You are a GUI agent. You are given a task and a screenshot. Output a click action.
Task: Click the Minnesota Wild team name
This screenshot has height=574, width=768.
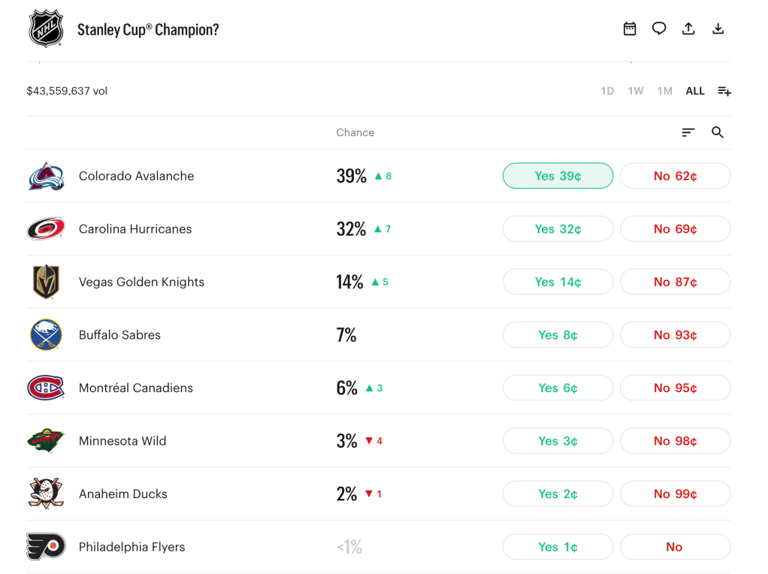coord(122,441)
